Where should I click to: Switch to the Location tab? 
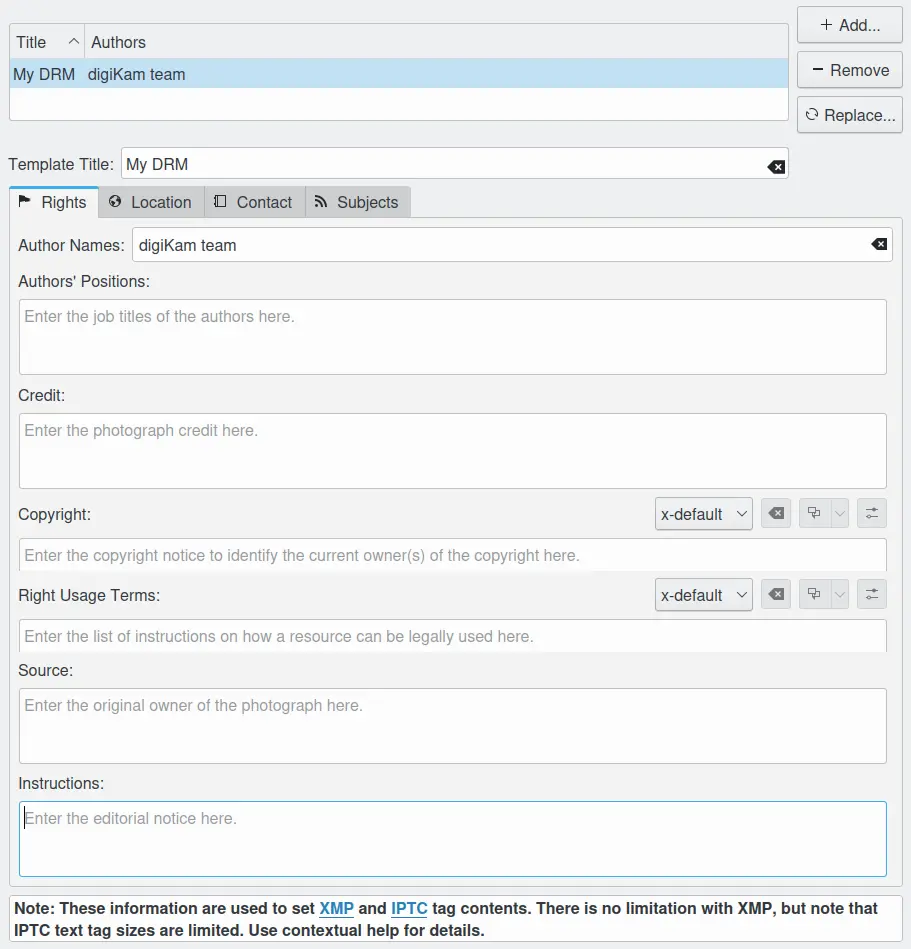150,202
